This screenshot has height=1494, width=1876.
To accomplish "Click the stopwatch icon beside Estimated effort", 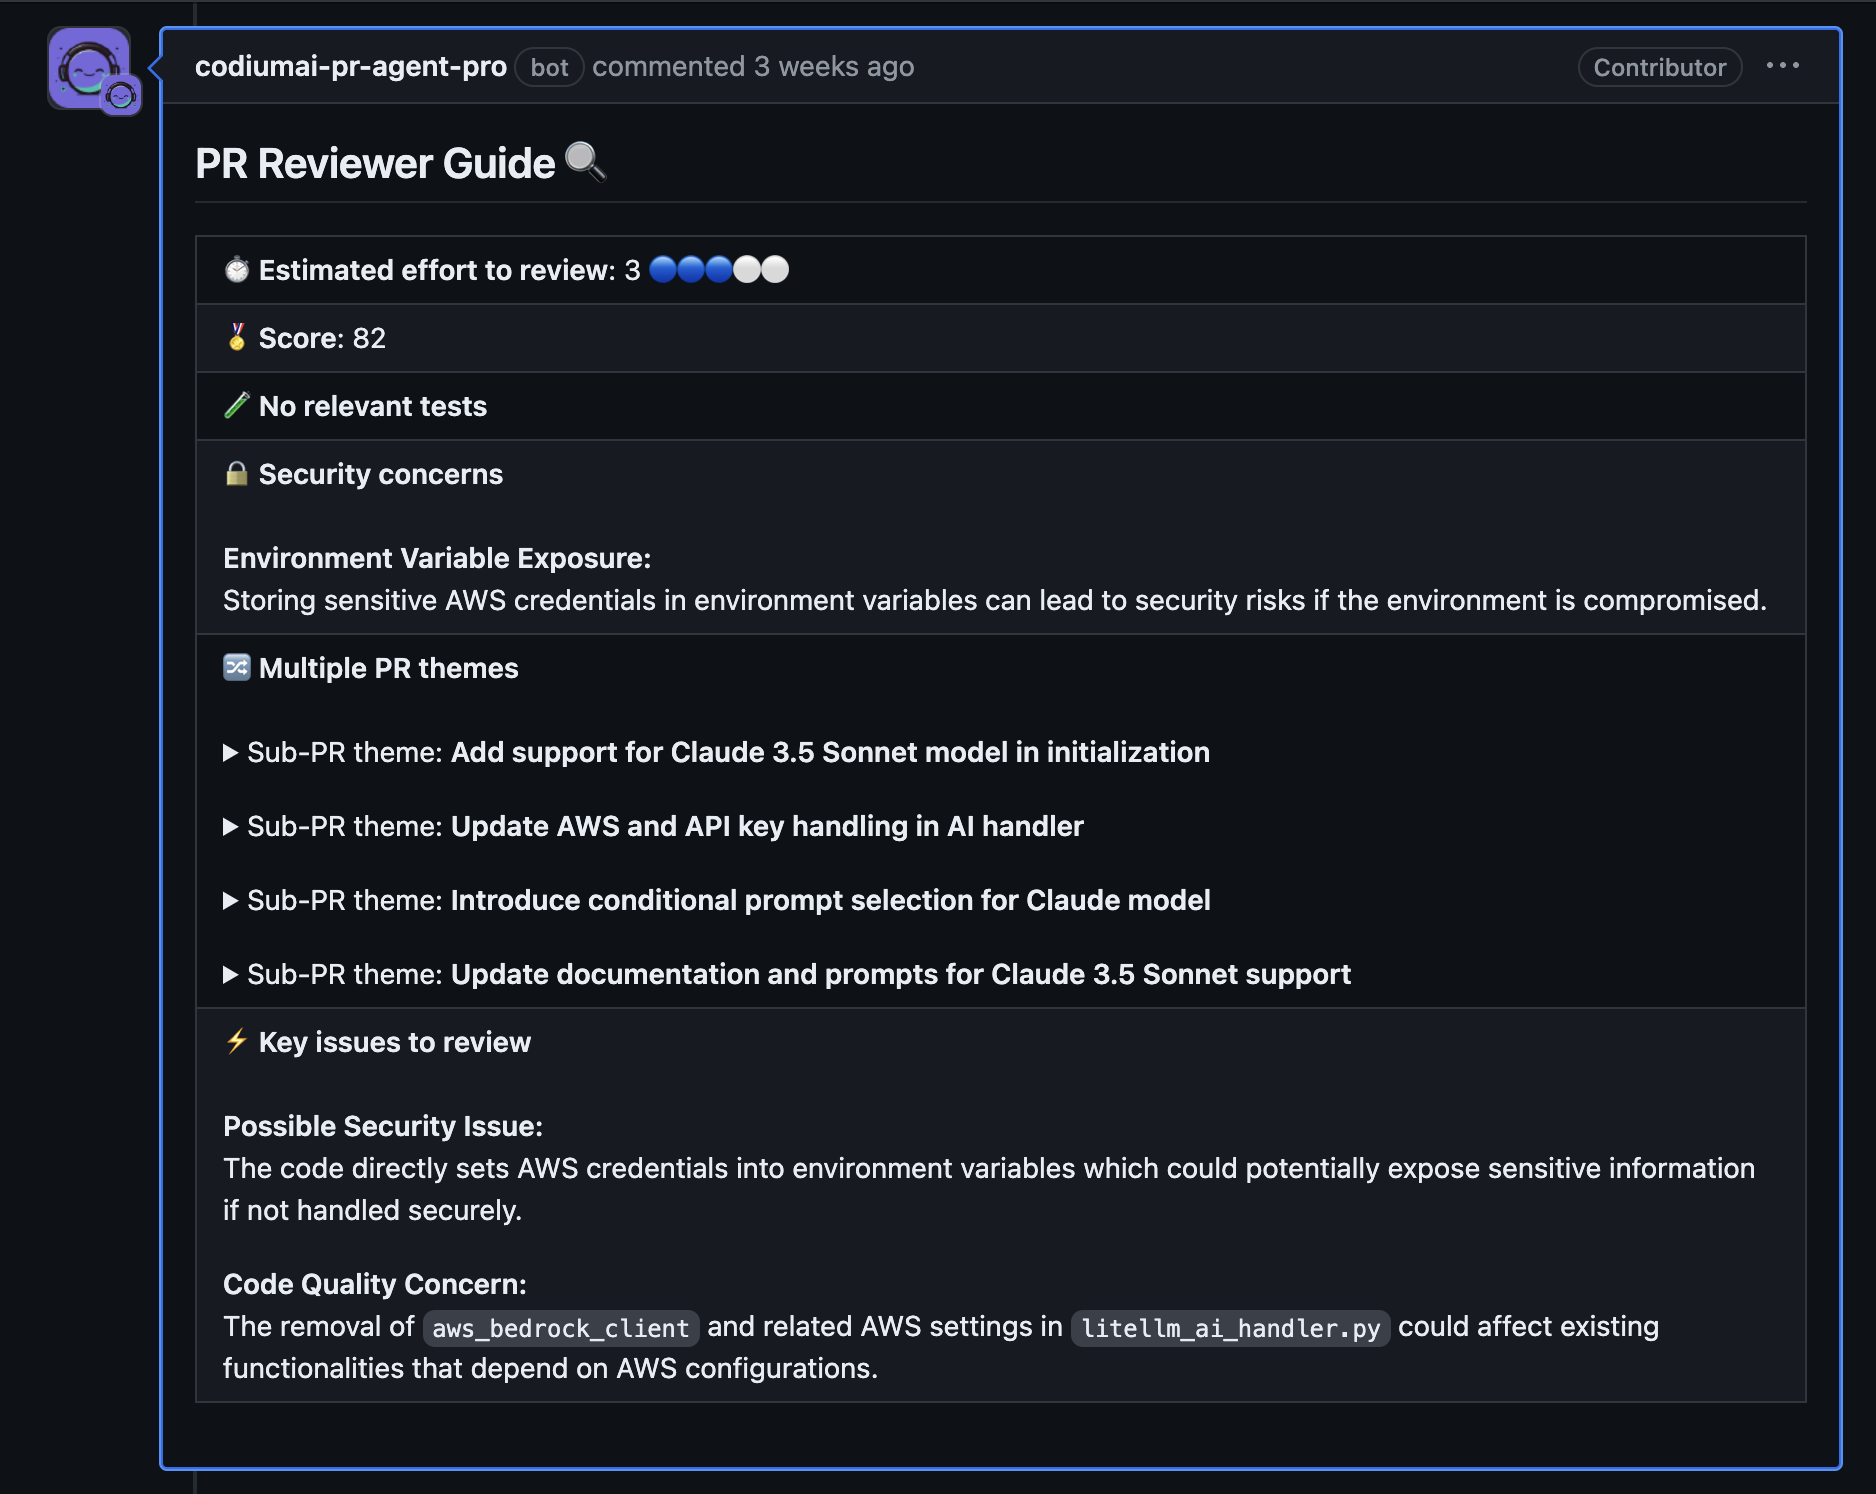I will tap(237, 269).
